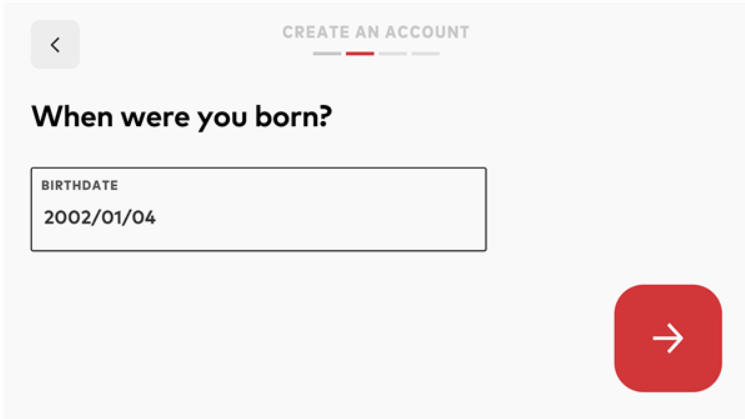Screen dimensions: 745x419
Task: Go back using the left chevron button
Action: coord(55,45)
